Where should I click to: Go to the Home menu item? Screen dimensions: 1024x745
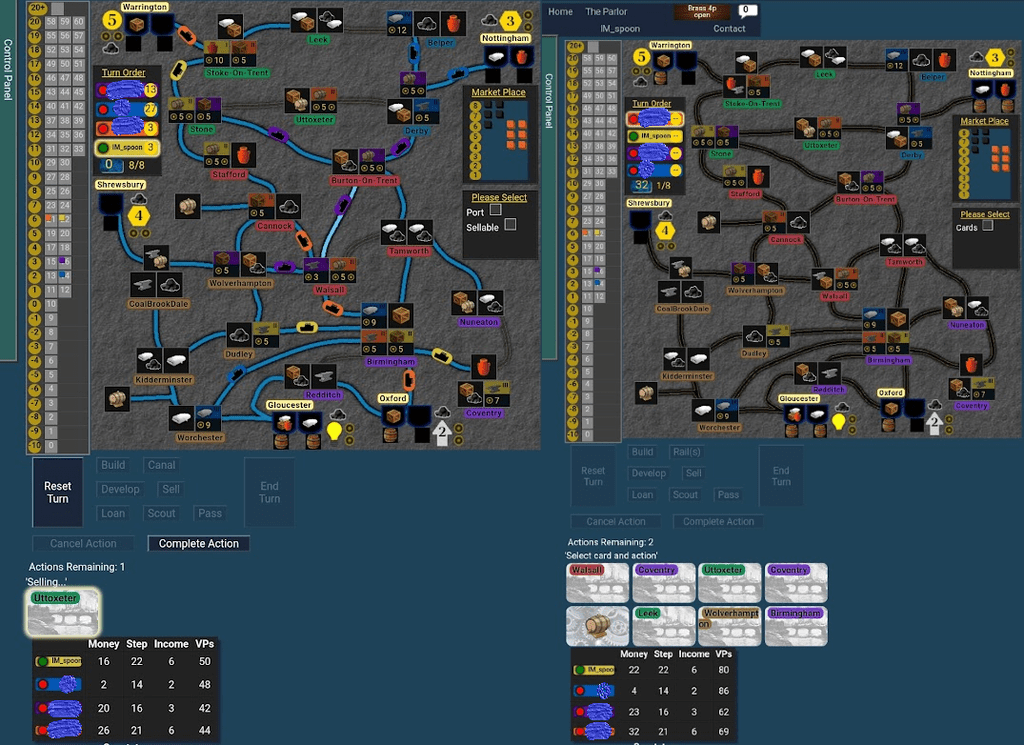(560, 12)
